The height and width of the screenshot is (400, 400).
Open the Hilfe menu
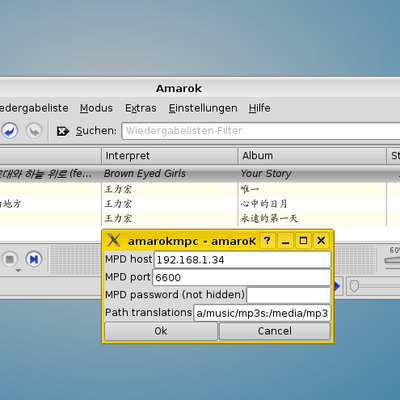259,108
